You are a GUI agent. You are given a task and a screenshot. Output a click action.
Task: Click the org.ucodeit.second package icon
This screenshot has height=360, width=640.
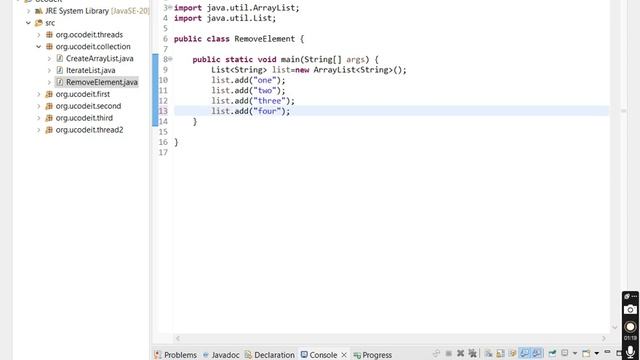point(49,106)
